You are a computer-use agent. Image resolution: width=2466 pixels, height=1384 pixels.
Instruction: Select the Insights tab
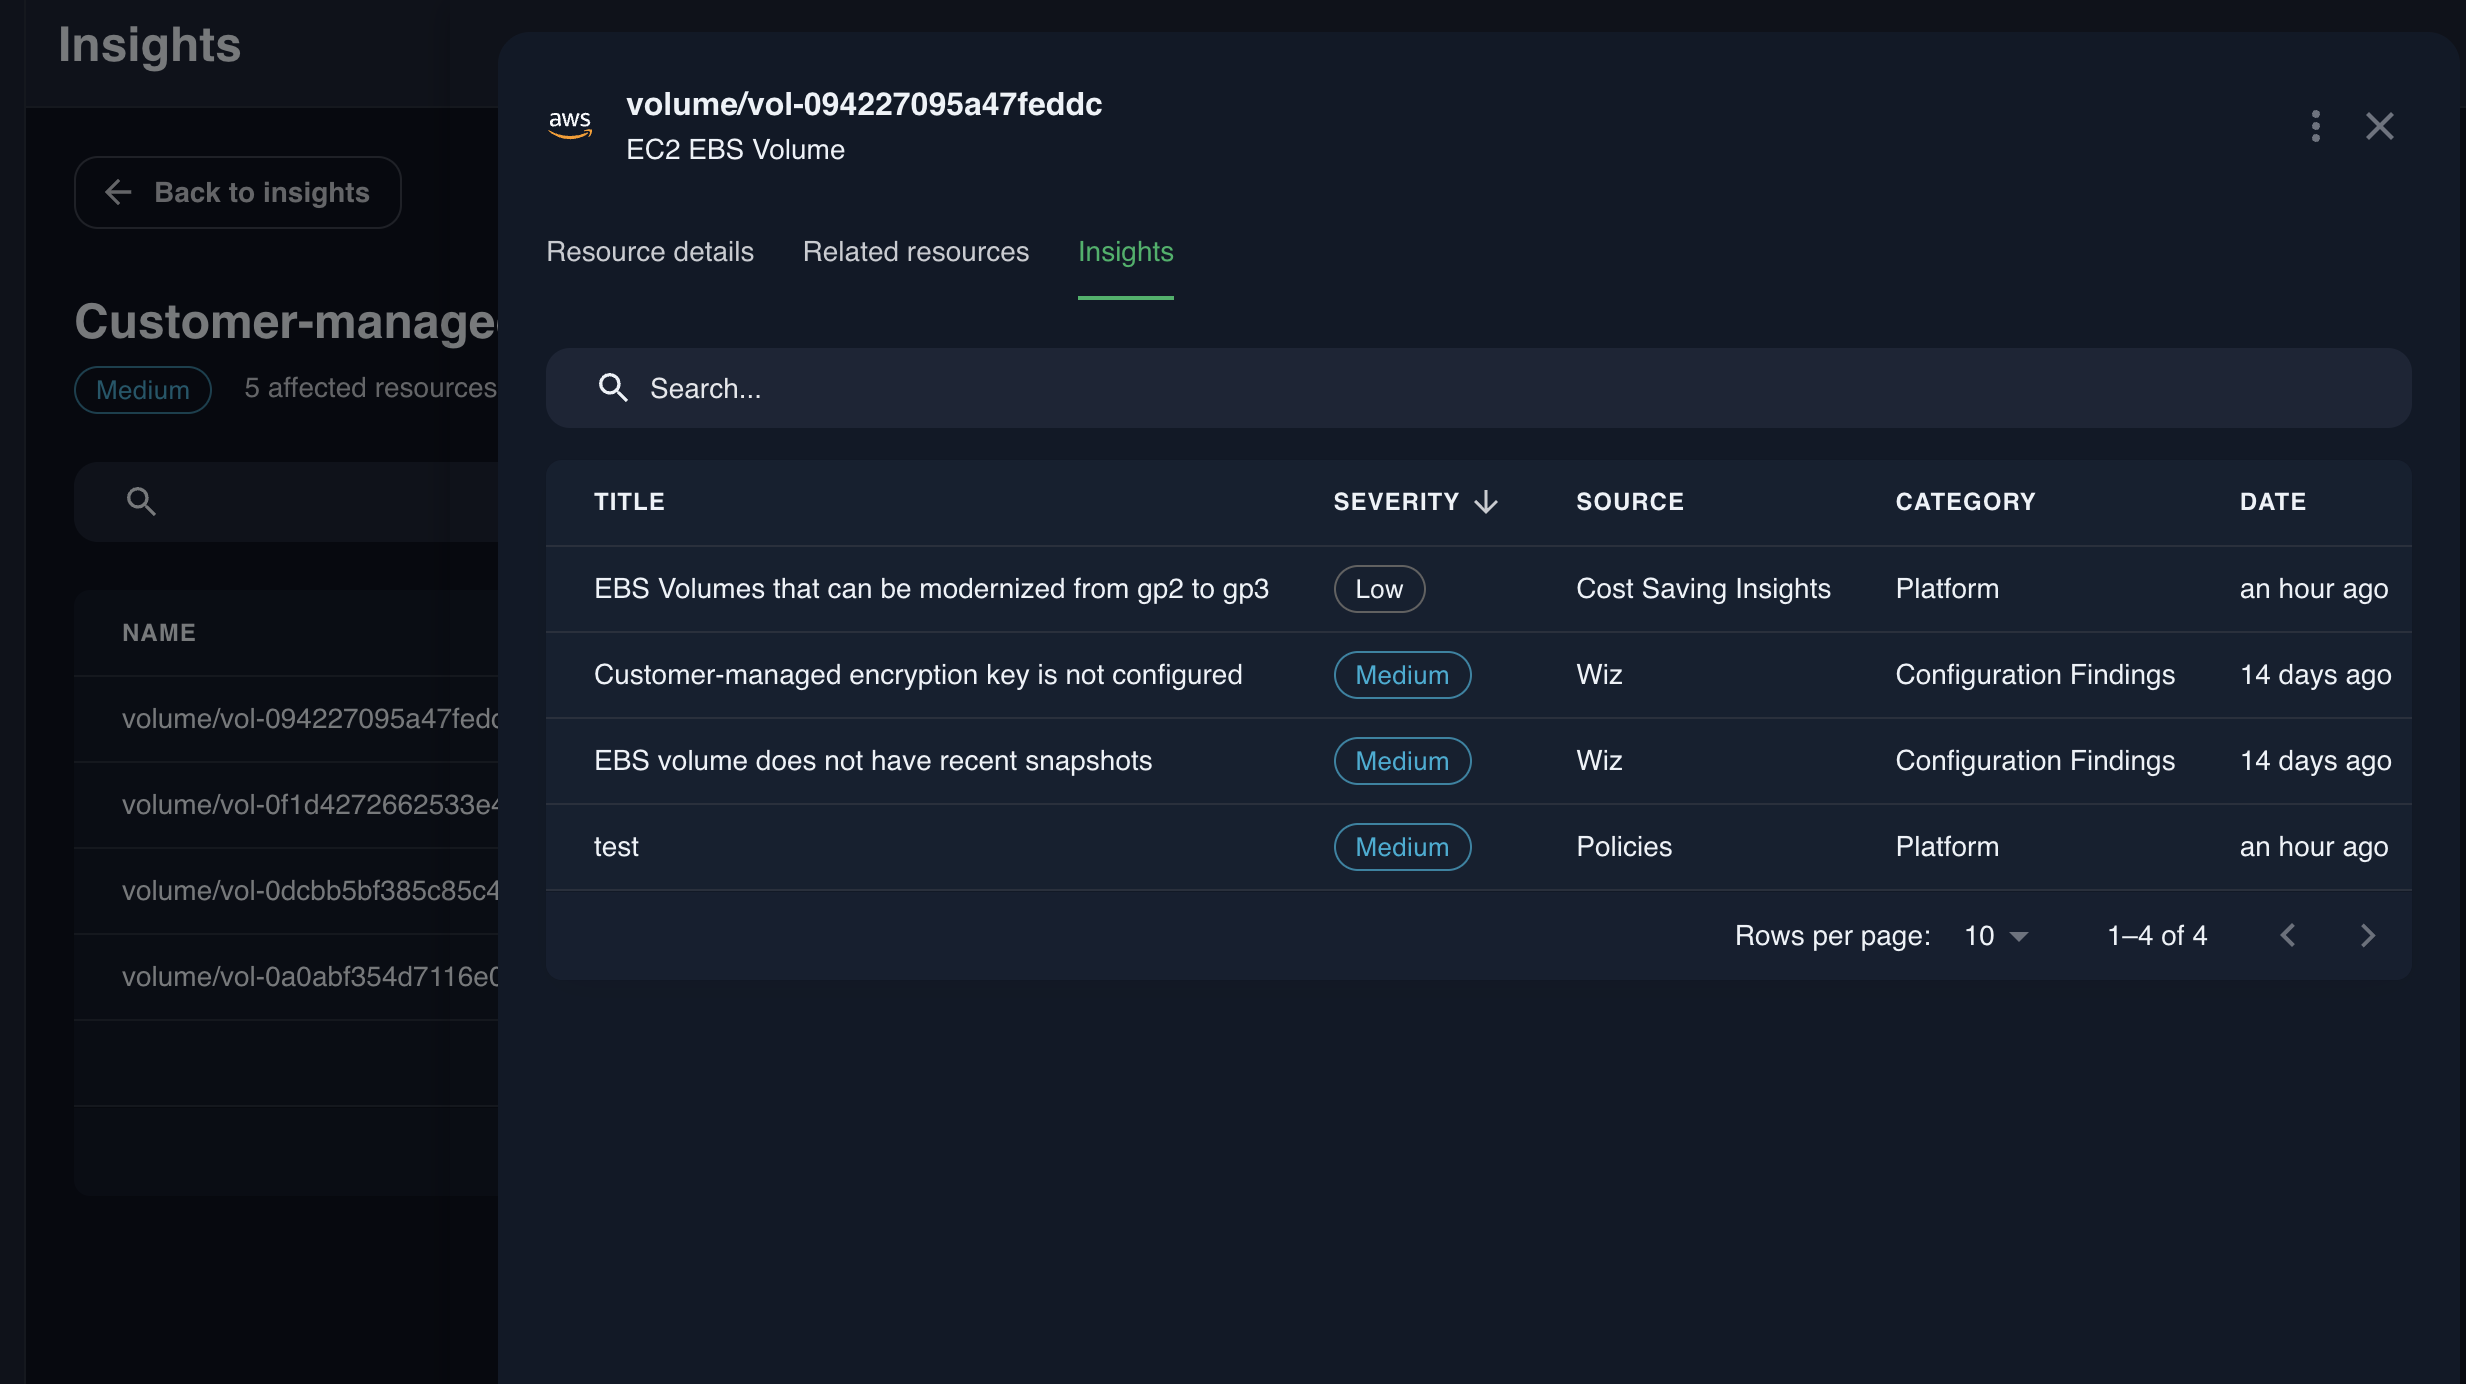1126,252
